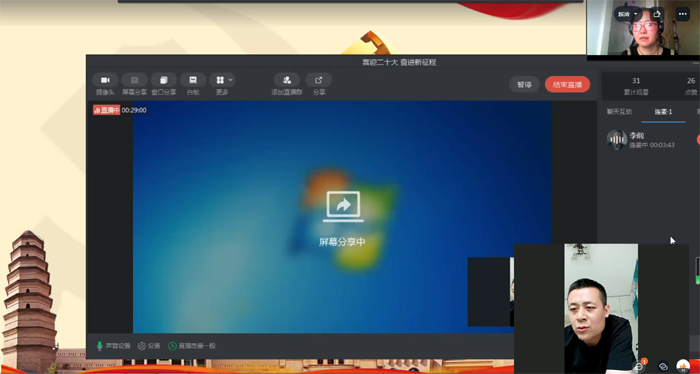Click the red 结束直播 end live button

point(567,84)
